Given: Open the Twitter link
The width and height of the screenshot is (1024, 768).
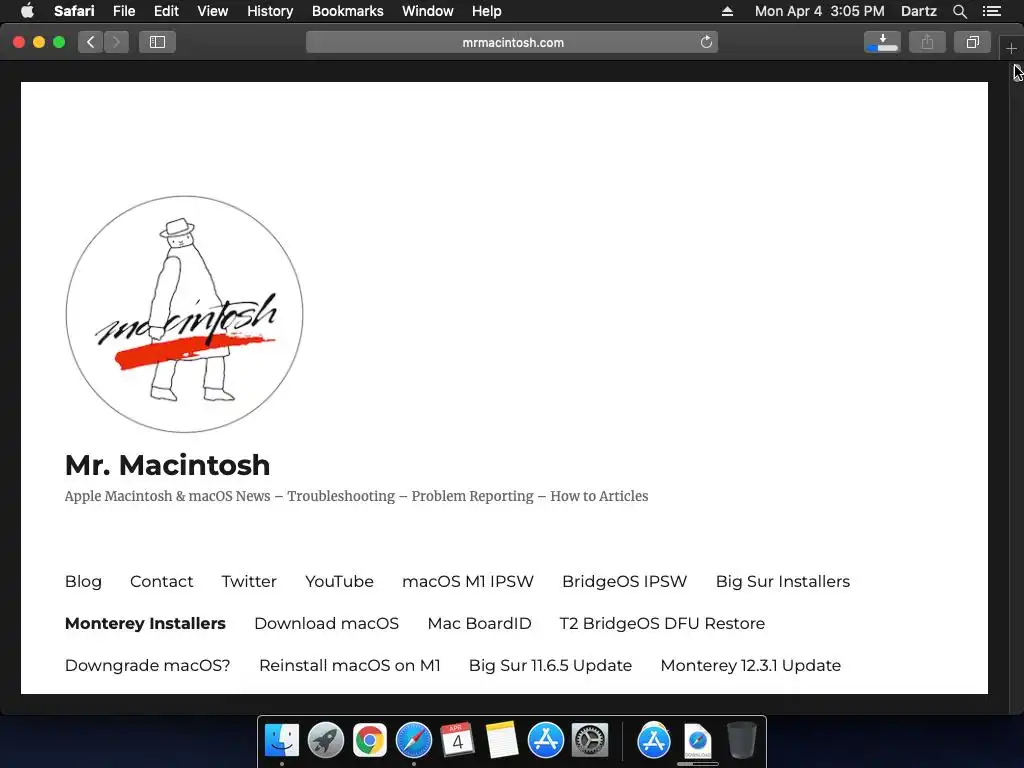Looking at the screenshot, I should pyautogui.click(x=249, y=581).
